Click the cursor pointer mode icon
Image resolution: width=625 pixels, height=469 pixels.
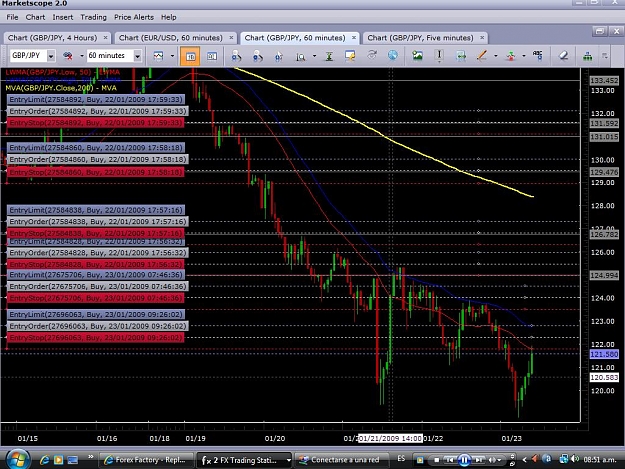(x=279, y=57)
